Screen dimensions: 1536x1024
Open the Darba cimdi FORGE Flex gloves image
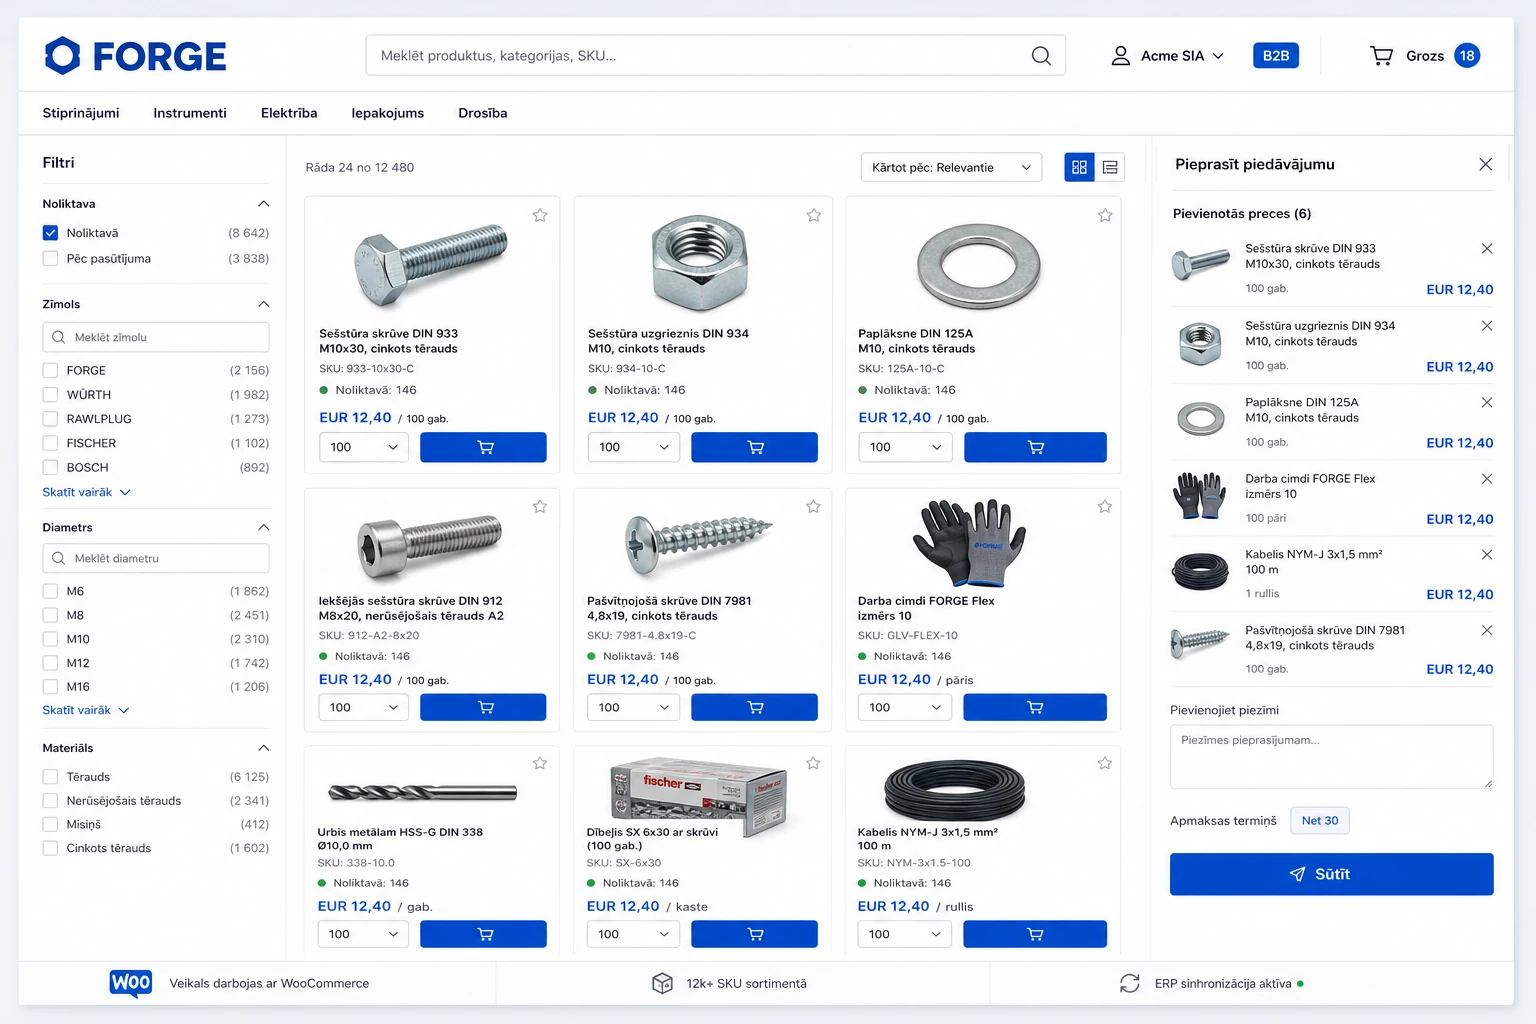coord(968,542)
